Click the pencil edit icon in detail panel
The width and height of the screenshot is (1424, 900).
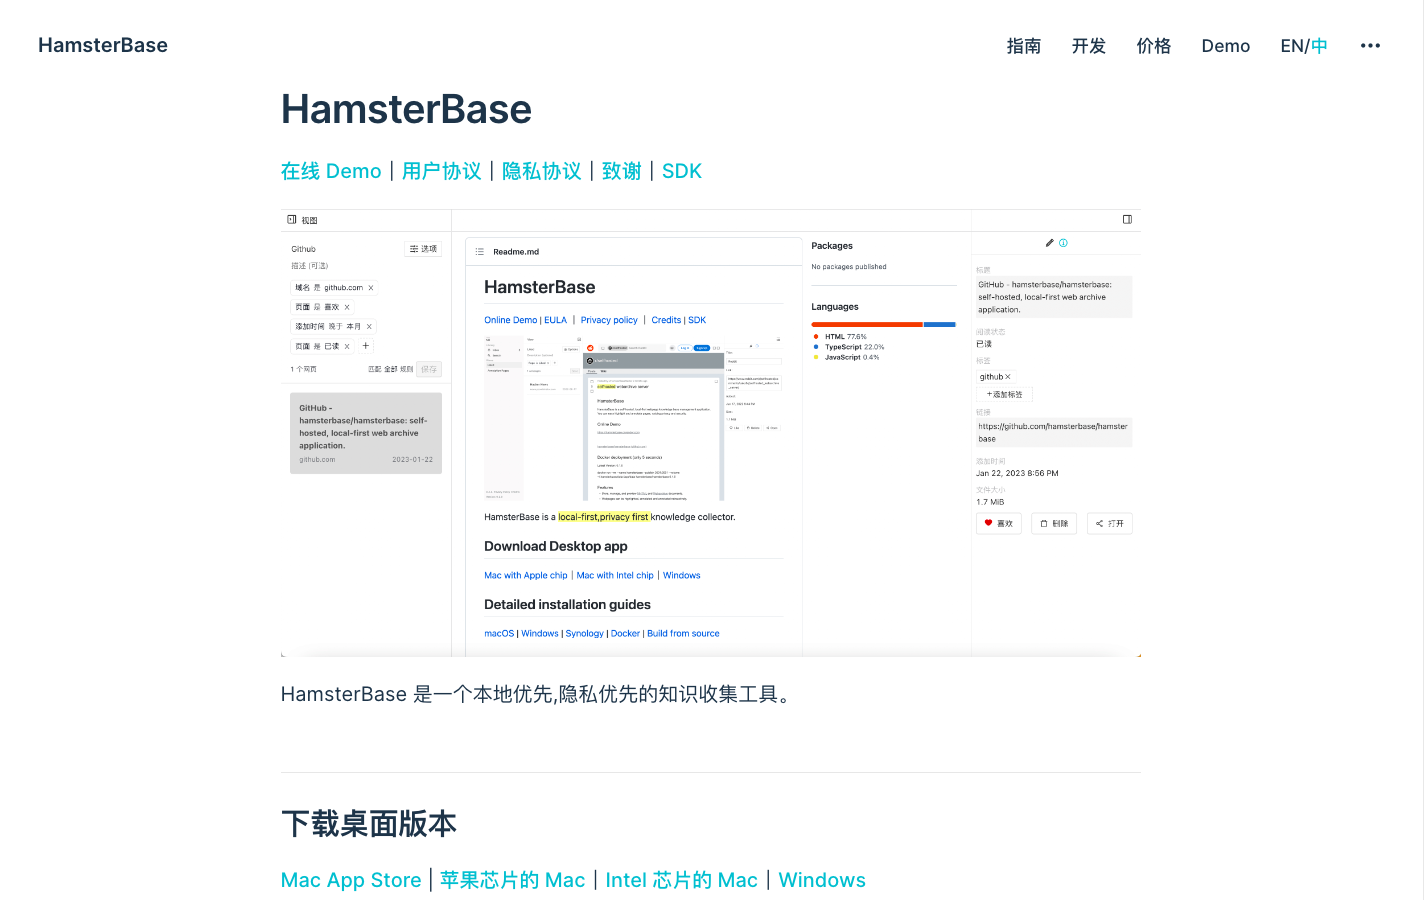tap(1048, 242)
